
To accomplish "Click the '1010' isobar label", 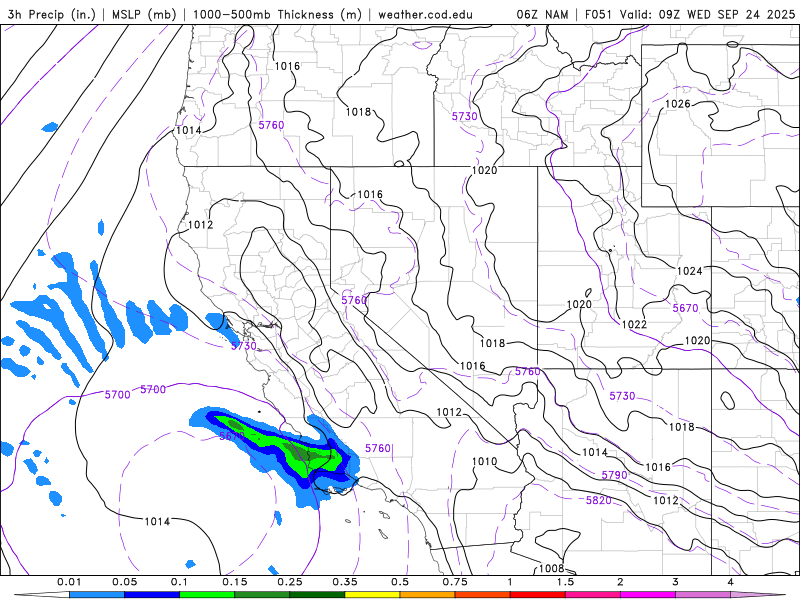I will click(x=484, y=462).
